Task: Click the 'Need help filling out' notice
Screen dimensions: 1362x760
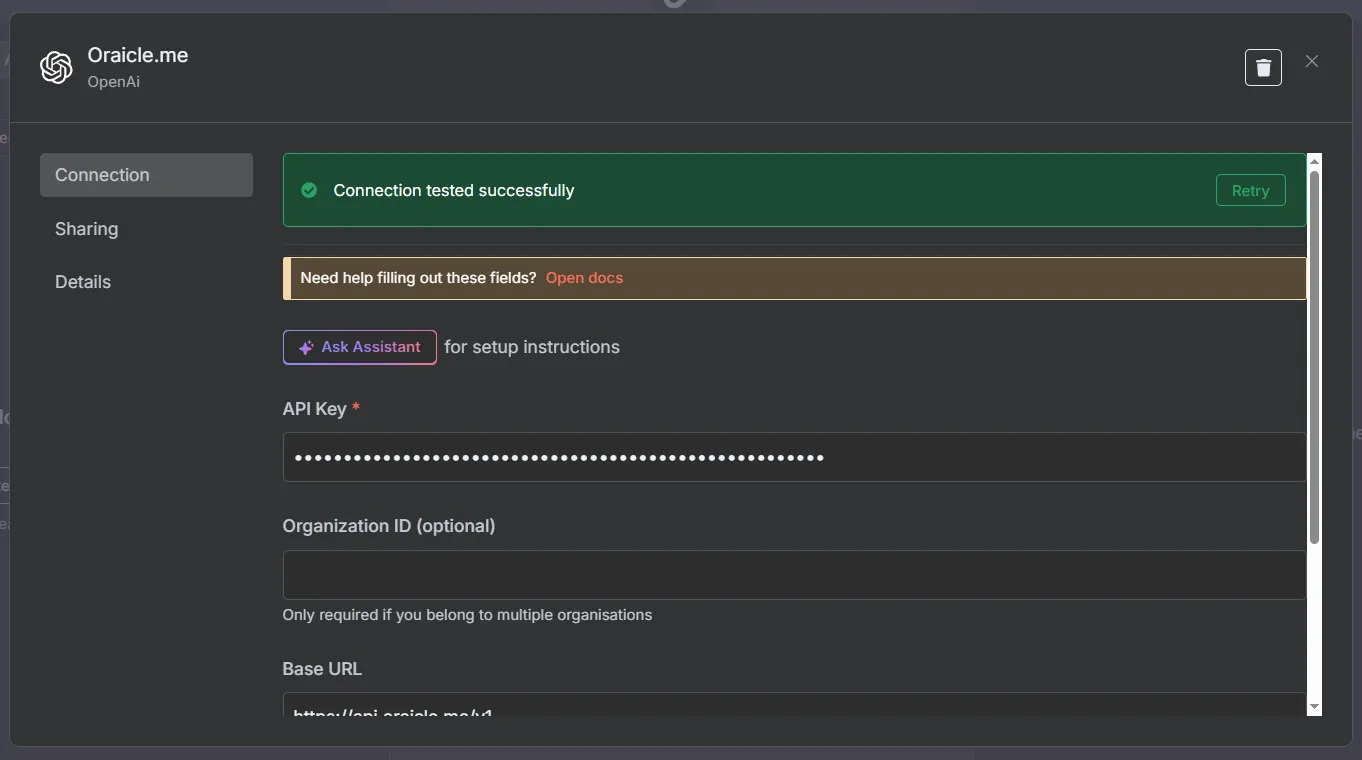Action: [418, 278]
